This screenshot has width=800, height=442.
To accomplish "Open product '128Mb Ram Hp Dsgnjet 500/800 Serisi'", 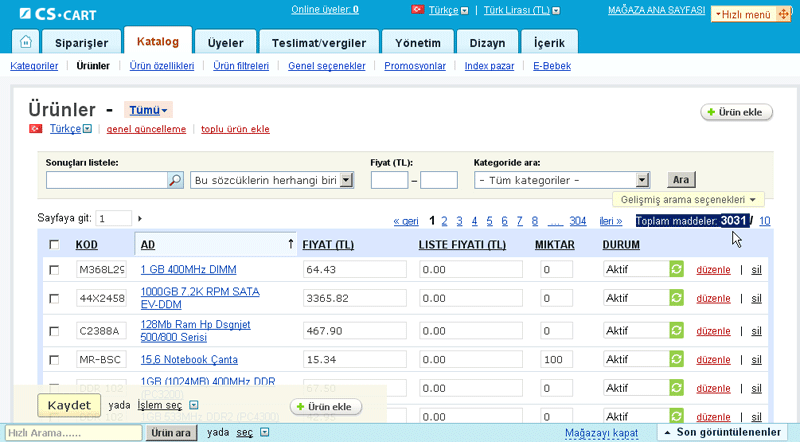I will (x=195, y=331).
